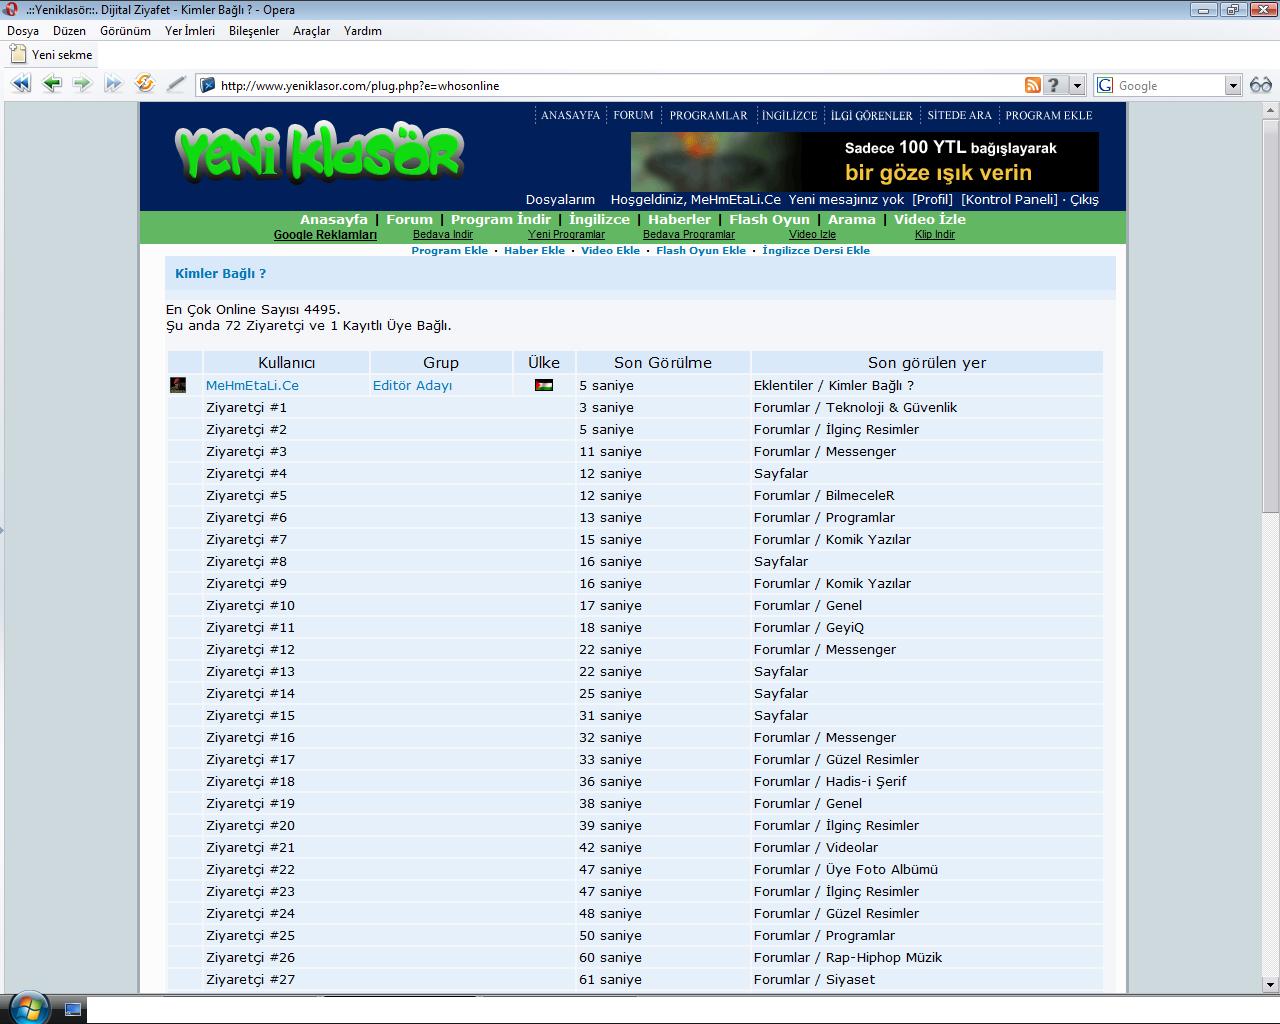Open the Araçlar menu
The image size is (1280, 1024).
click(311, 31)
